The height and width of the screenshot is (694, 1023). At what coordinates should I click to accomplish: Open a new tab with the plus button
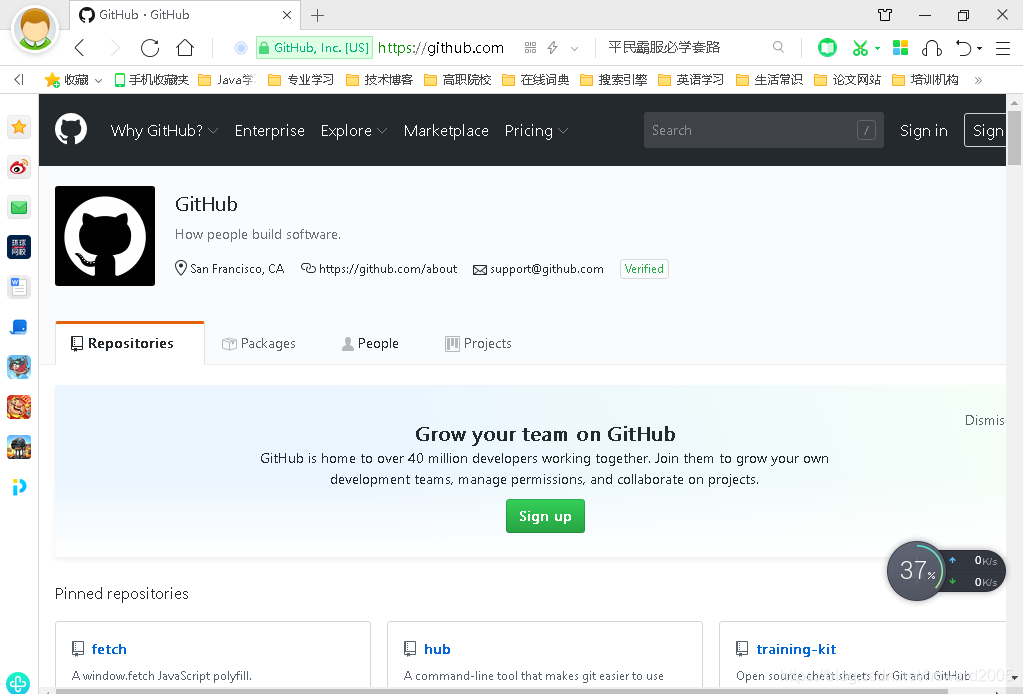(317, 15)
